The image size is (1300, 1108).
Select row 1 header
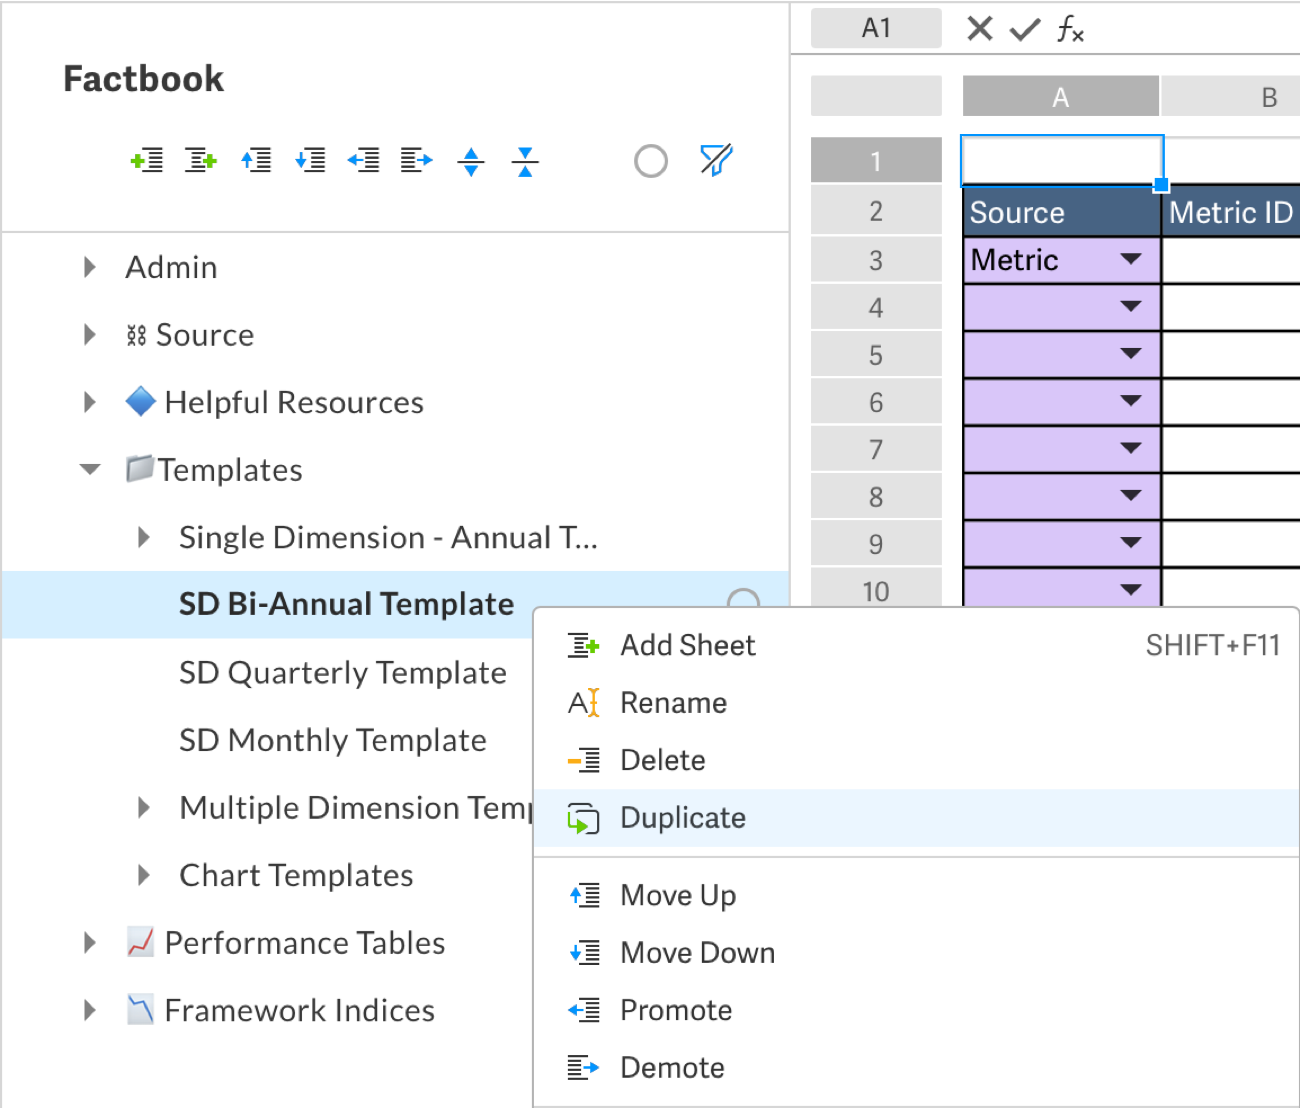[876, 160]
